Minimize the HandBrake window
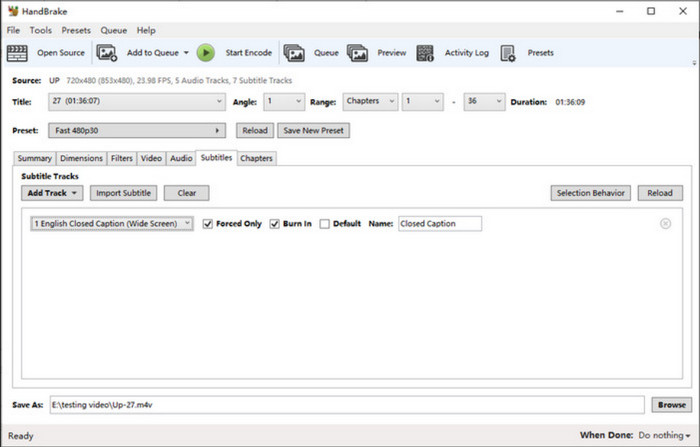The width and height of the screenshot is (700, 447). (620, 11)
